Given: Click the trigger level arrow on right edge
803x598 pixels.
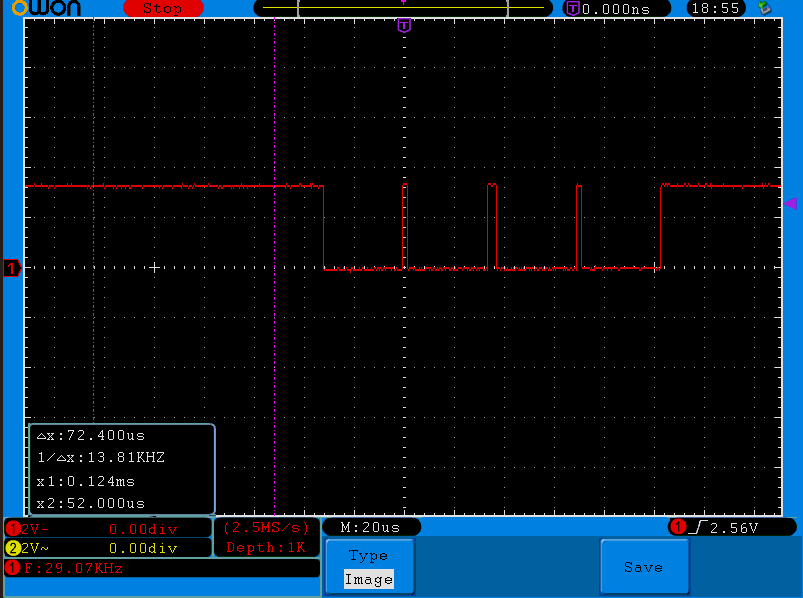Looking at the screenshot, I should [x=789, y=202].
